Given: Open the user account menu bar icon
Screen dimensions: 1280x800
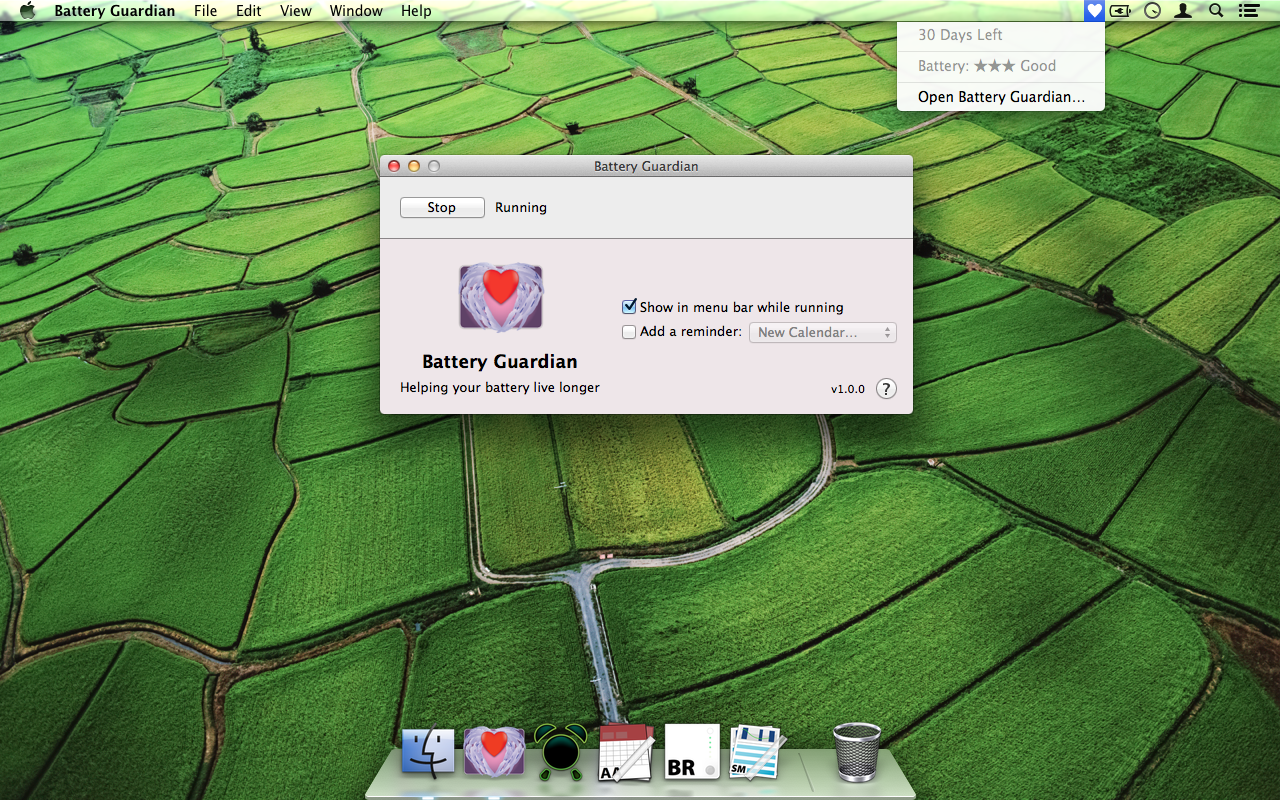Looking at the screenshot, I should [1183, 11].
